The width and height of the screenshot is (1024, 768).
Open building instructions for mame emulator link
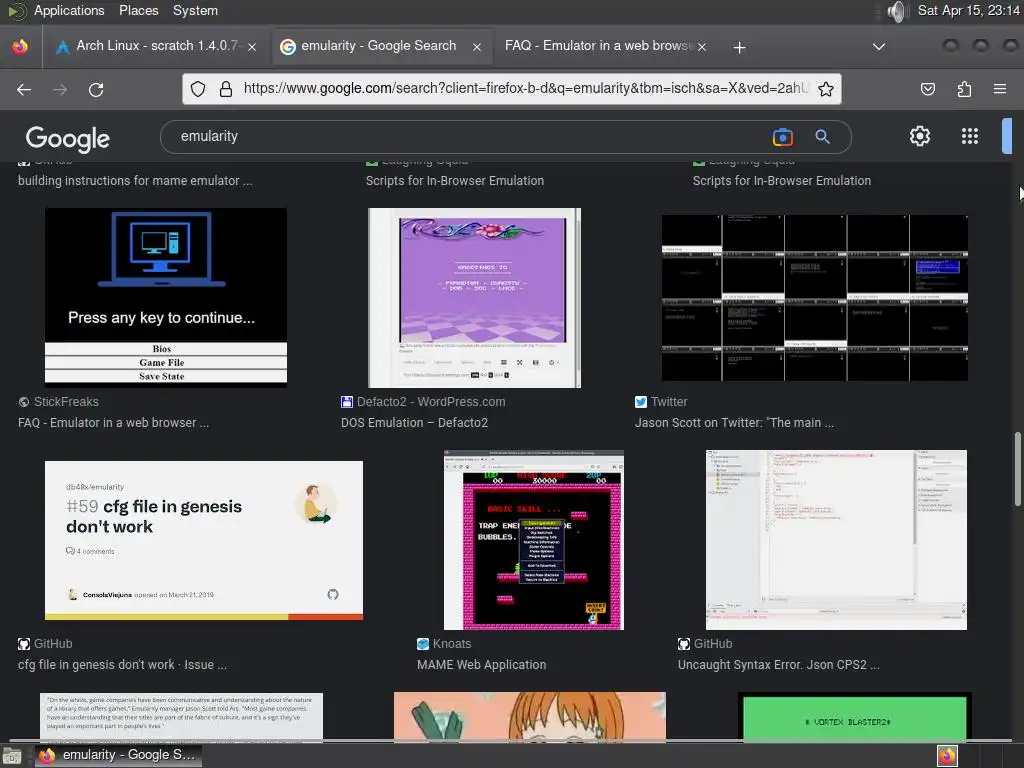pyautogui.click(x=135, y=181)
